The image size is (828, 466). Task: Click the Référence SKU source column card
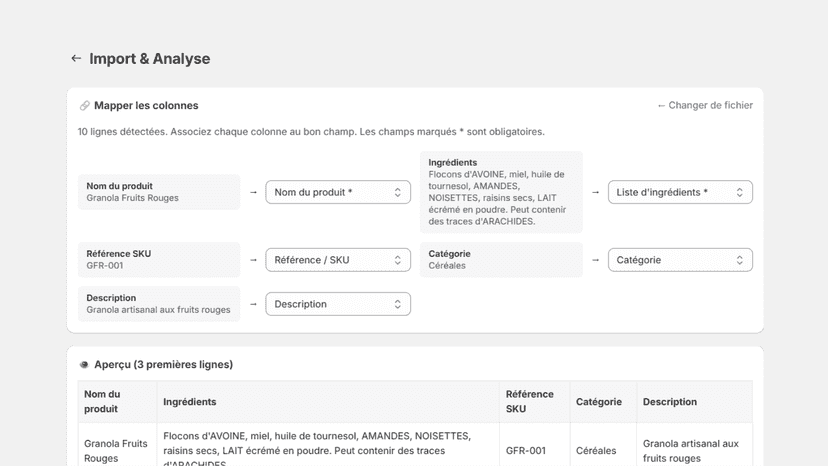pyautogui.click(x=159, y=260)
